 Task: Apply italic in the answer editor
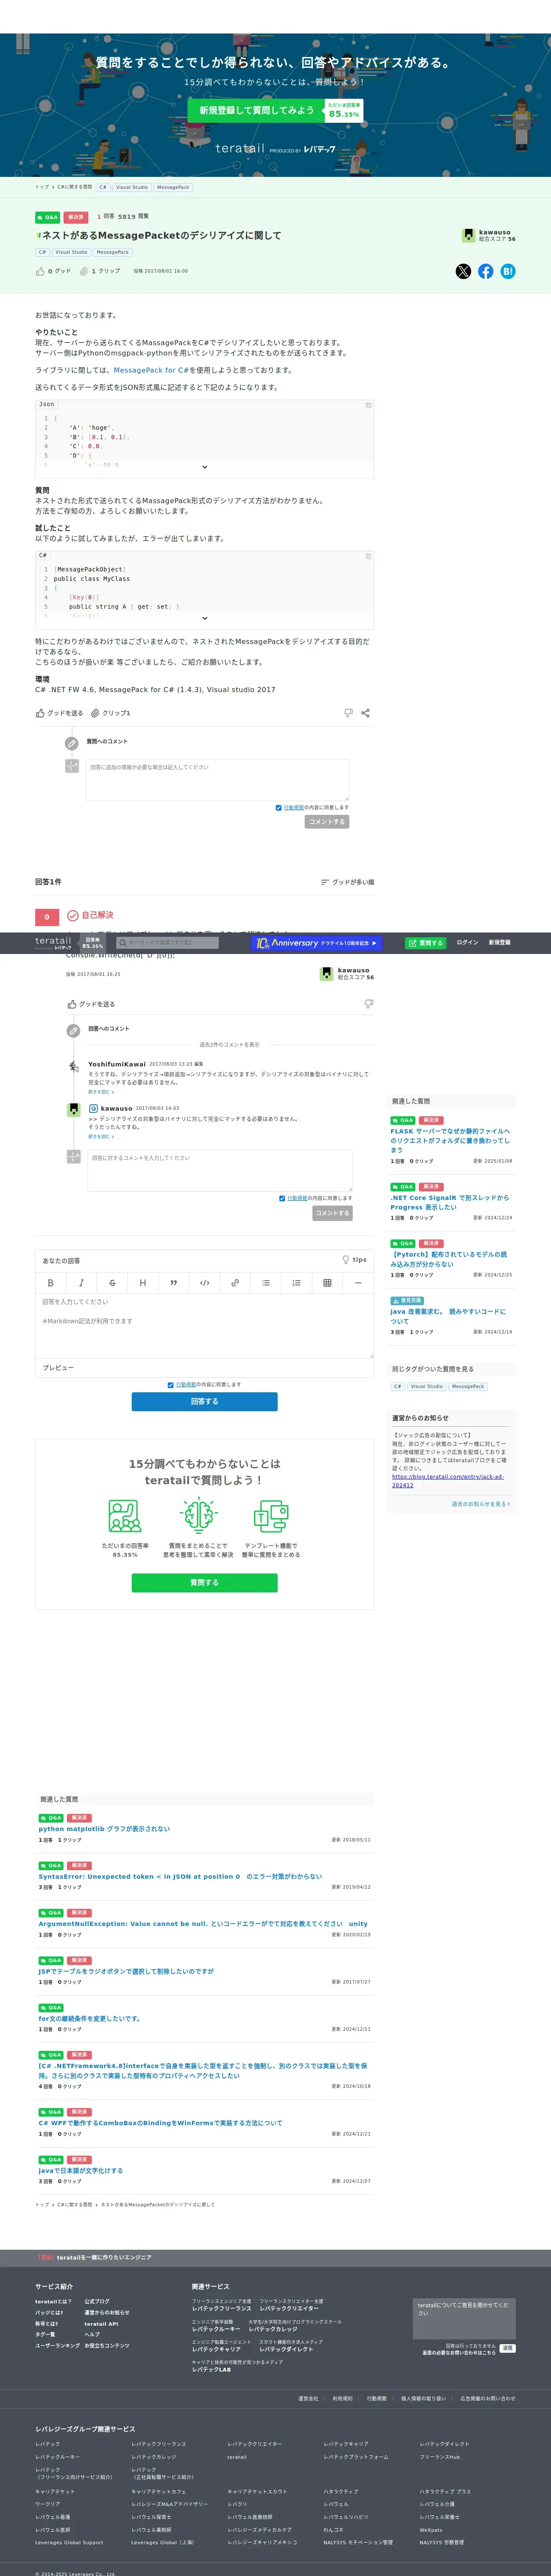coord(81,1282)
